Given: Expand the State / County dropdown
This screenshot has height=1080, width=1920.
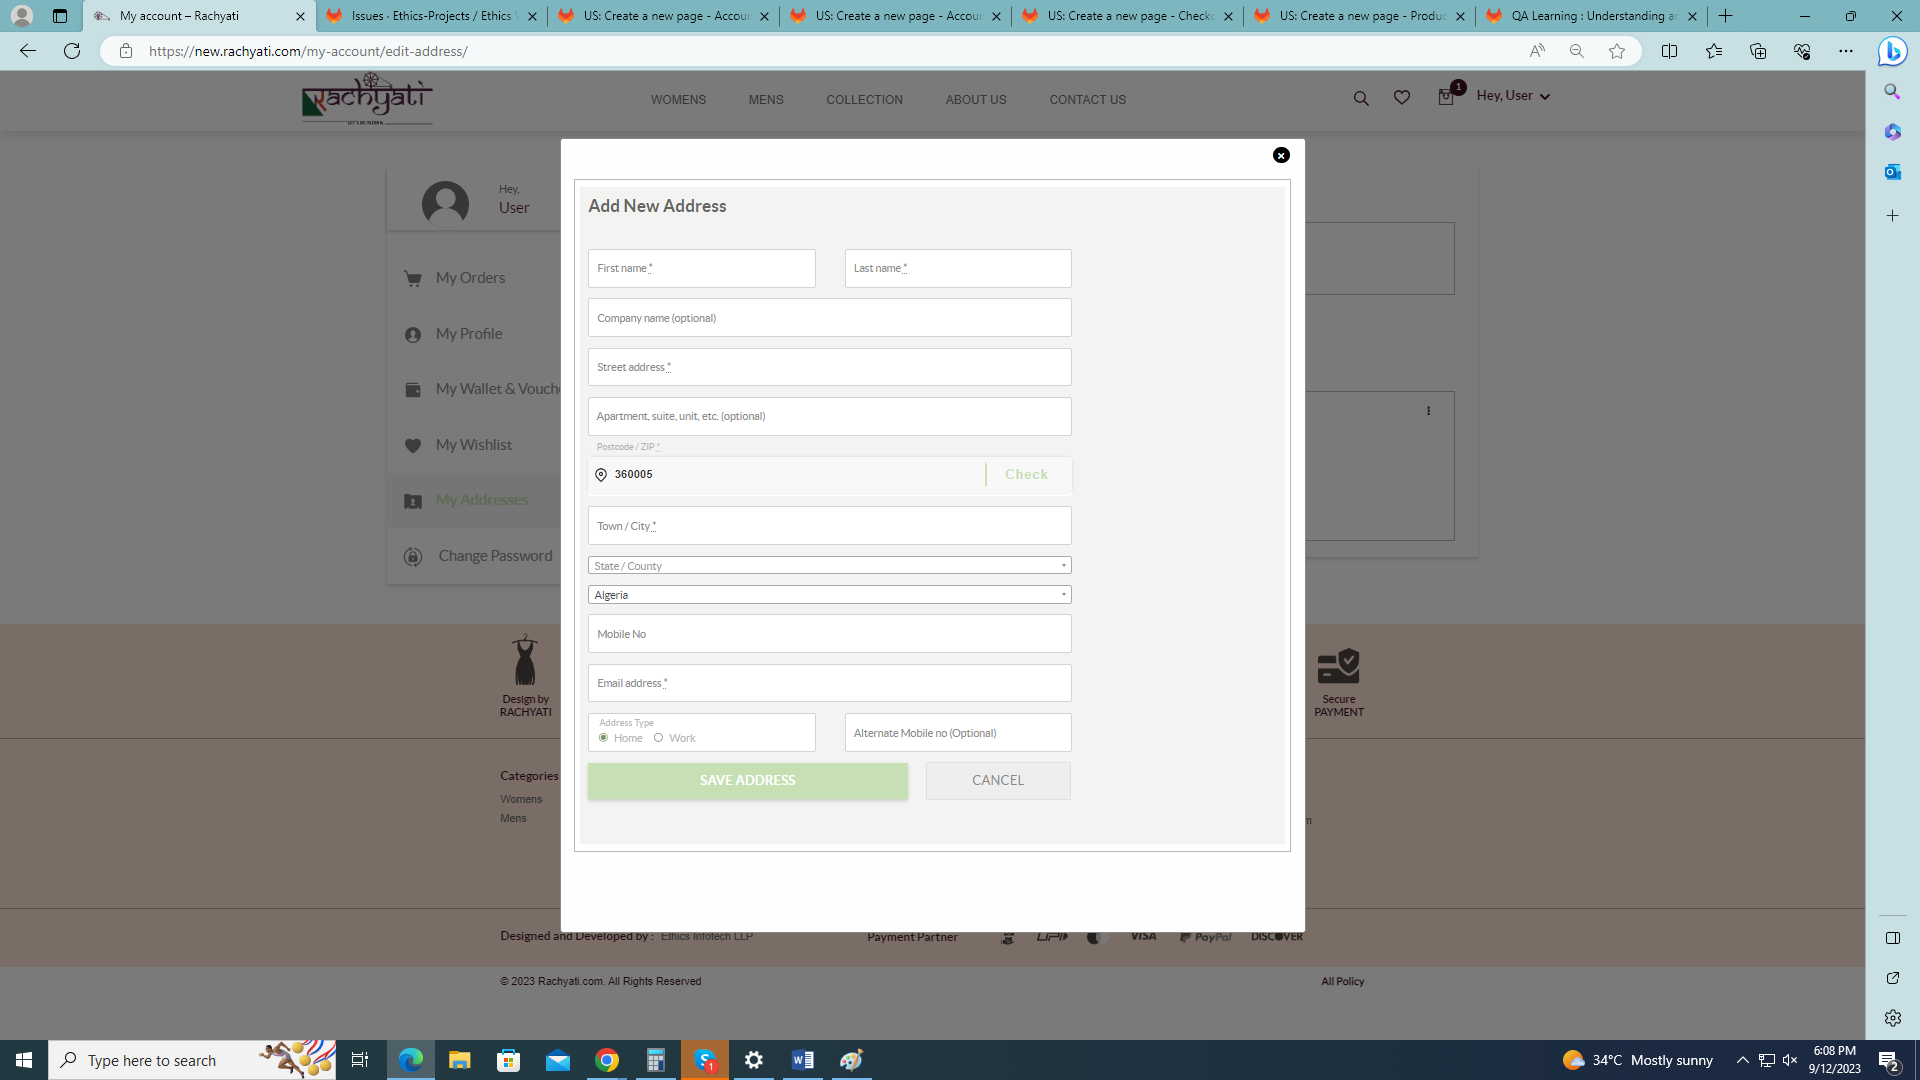Looking at the screenshot, I should (x=829, y=566).
